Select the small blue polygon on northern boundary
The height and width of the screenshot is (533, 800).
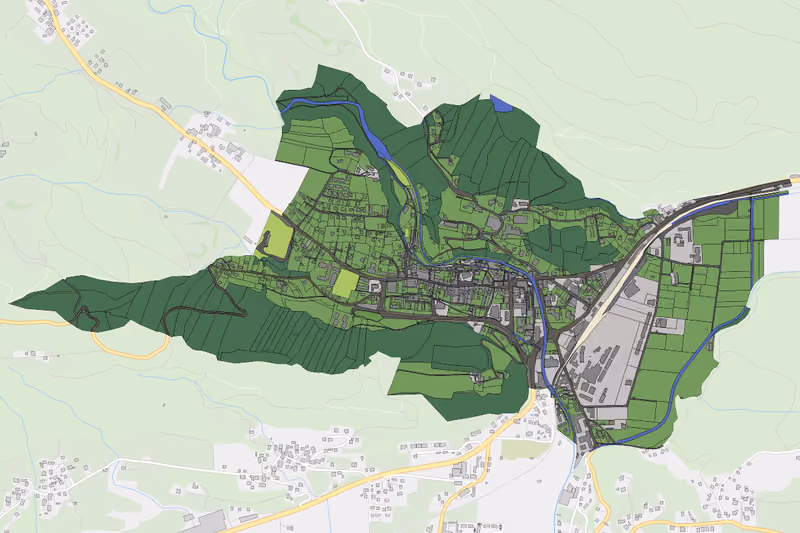click(x=499, y=104)
